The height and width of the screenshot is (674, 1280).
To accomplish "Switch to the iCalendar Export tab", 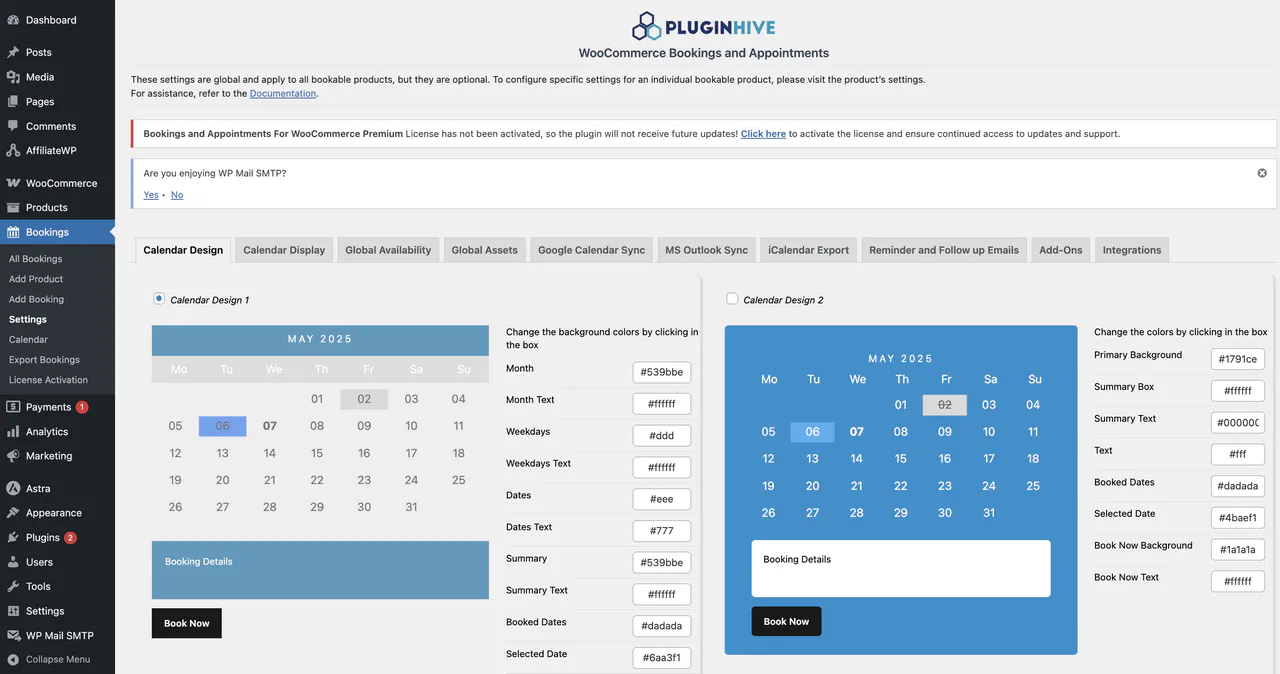I will coord(808,250).
